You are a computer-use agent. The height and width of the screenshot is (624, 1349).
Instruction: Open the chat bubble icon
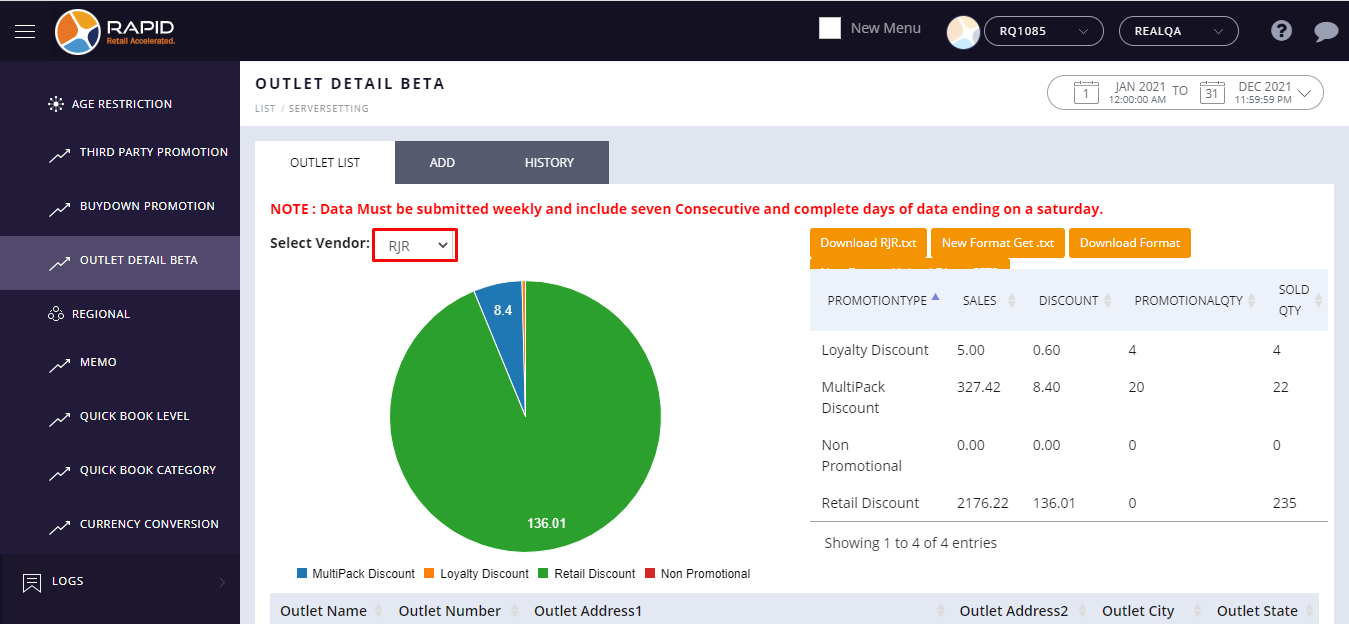1326,32
